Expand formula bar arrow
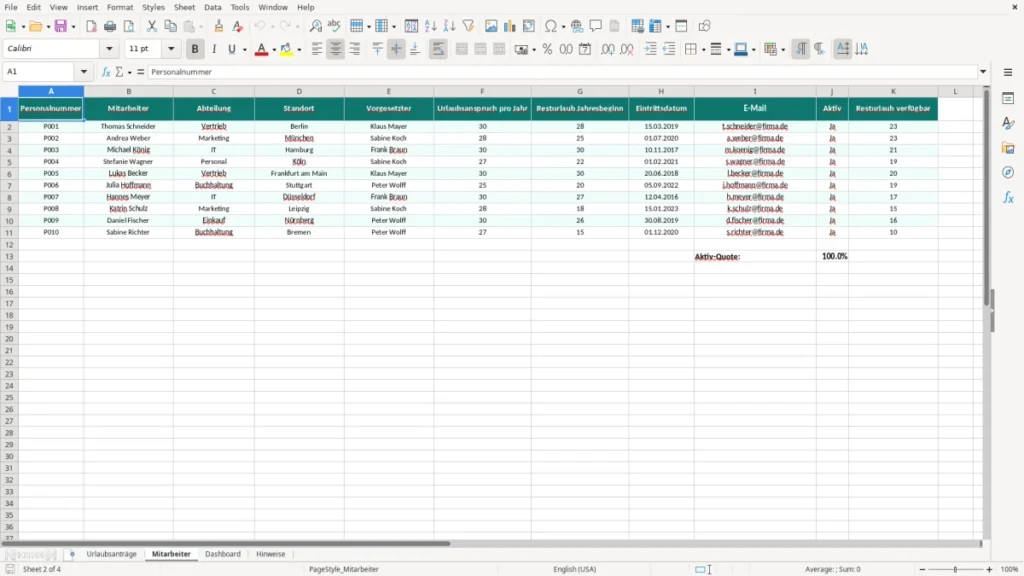This screenshot has height=576, width=1024. [x=983, y=72]
